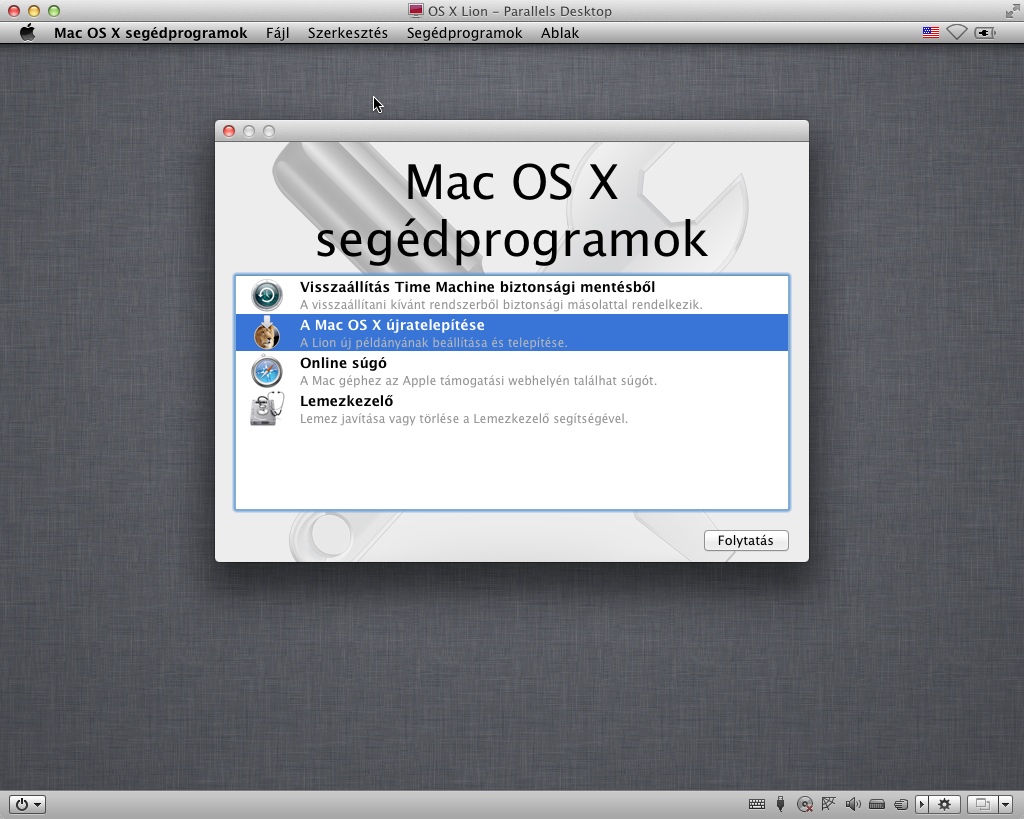Select the Lemezkezelő row

pyautogui.click(x=512, y=409)
